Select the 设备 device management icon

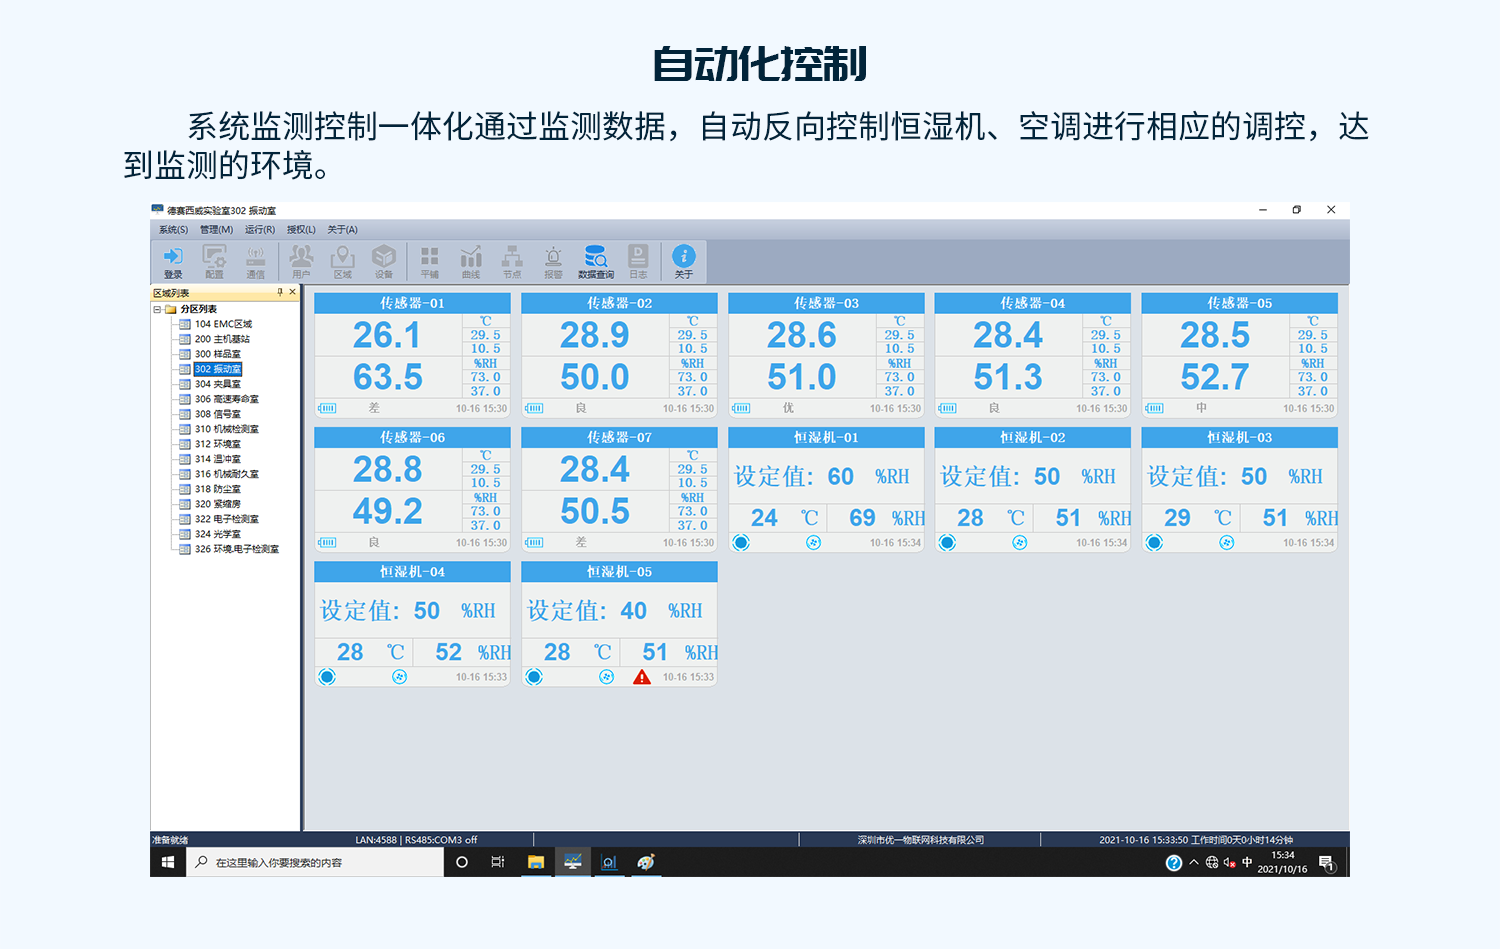point(384,260)
